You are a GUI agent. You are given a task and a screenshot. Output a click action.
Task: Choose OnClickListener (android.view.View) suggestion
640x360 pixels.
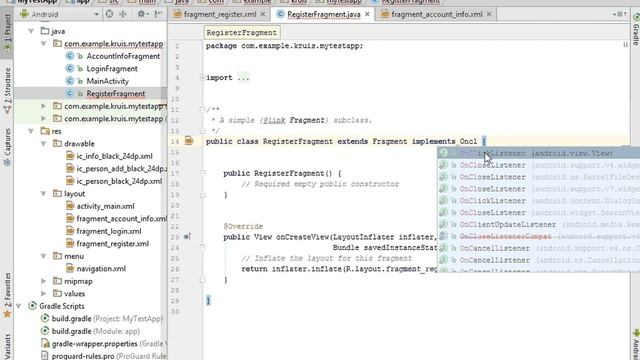[539, 153]
